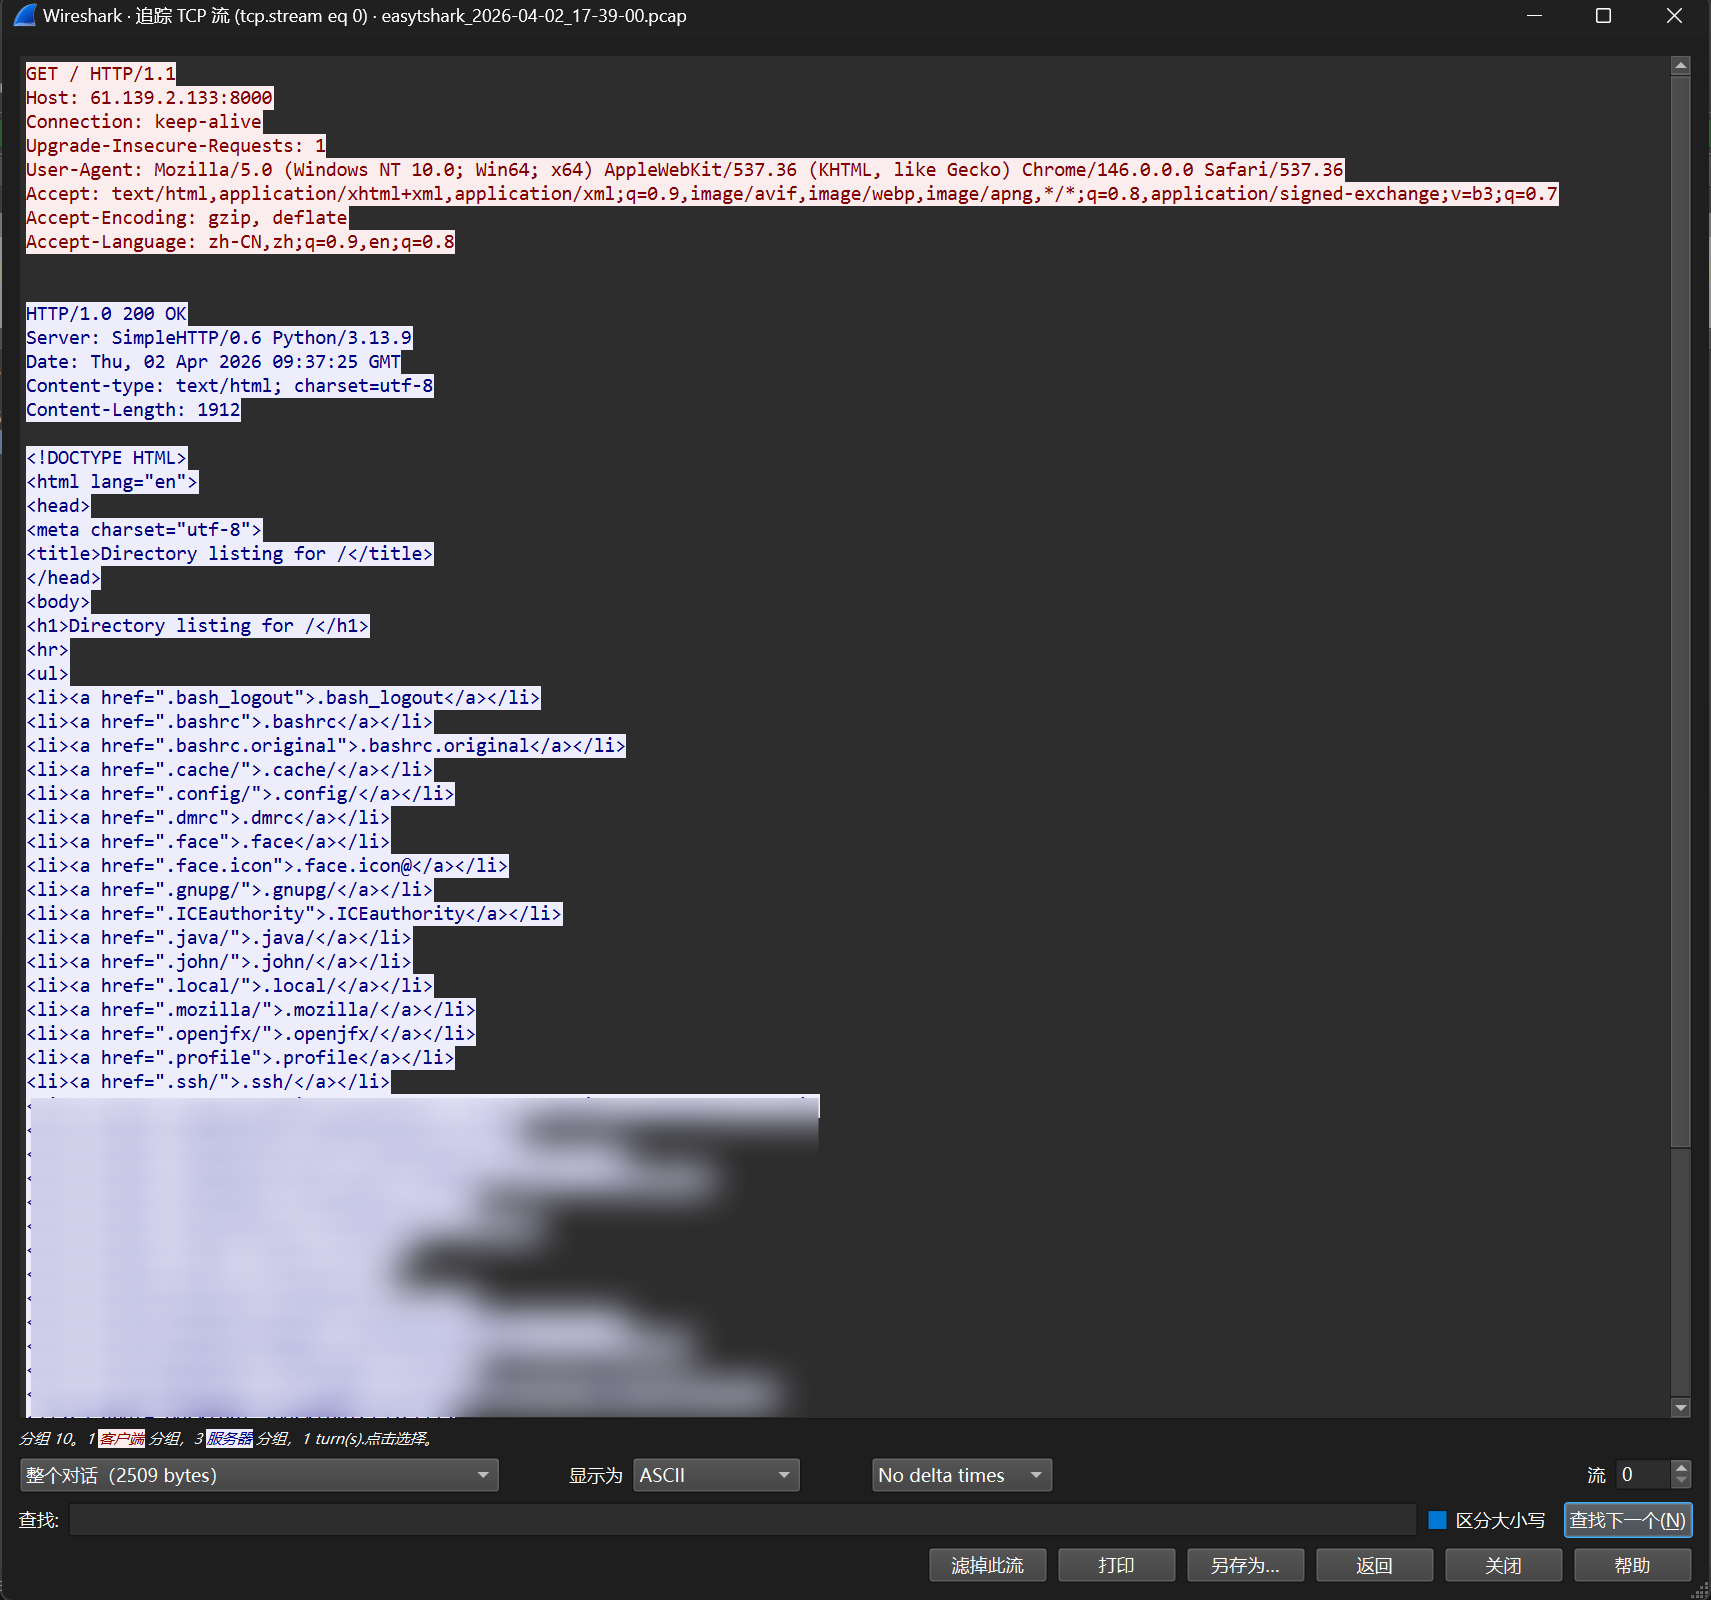Image resolution: width=1711 pixels, height=1600 pixels.
Task: Click the scrollbar down arrow
Action: [1681, 1407]
